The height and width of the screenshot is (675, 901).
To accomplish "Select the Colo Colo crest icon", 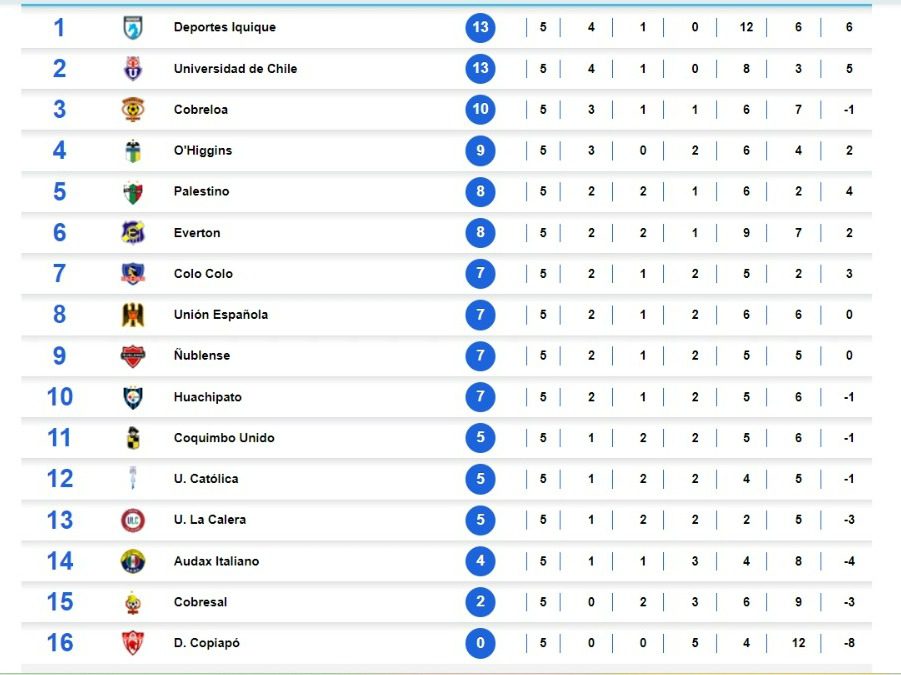I will 133,273.
